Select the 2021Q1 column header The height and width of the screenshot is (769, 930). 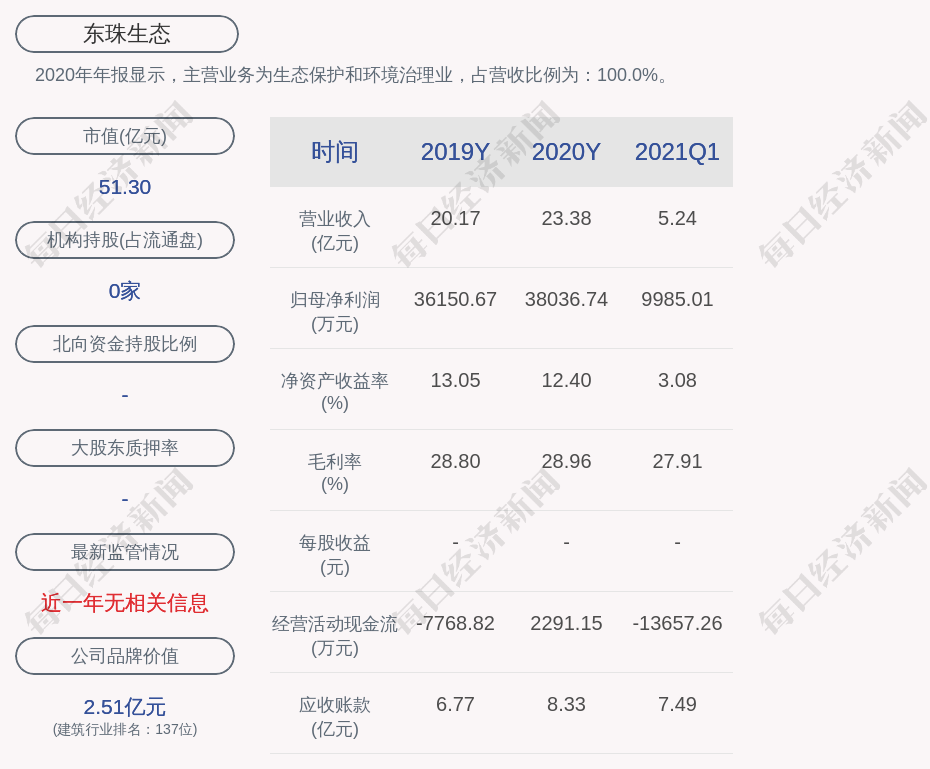coord(677,152)
